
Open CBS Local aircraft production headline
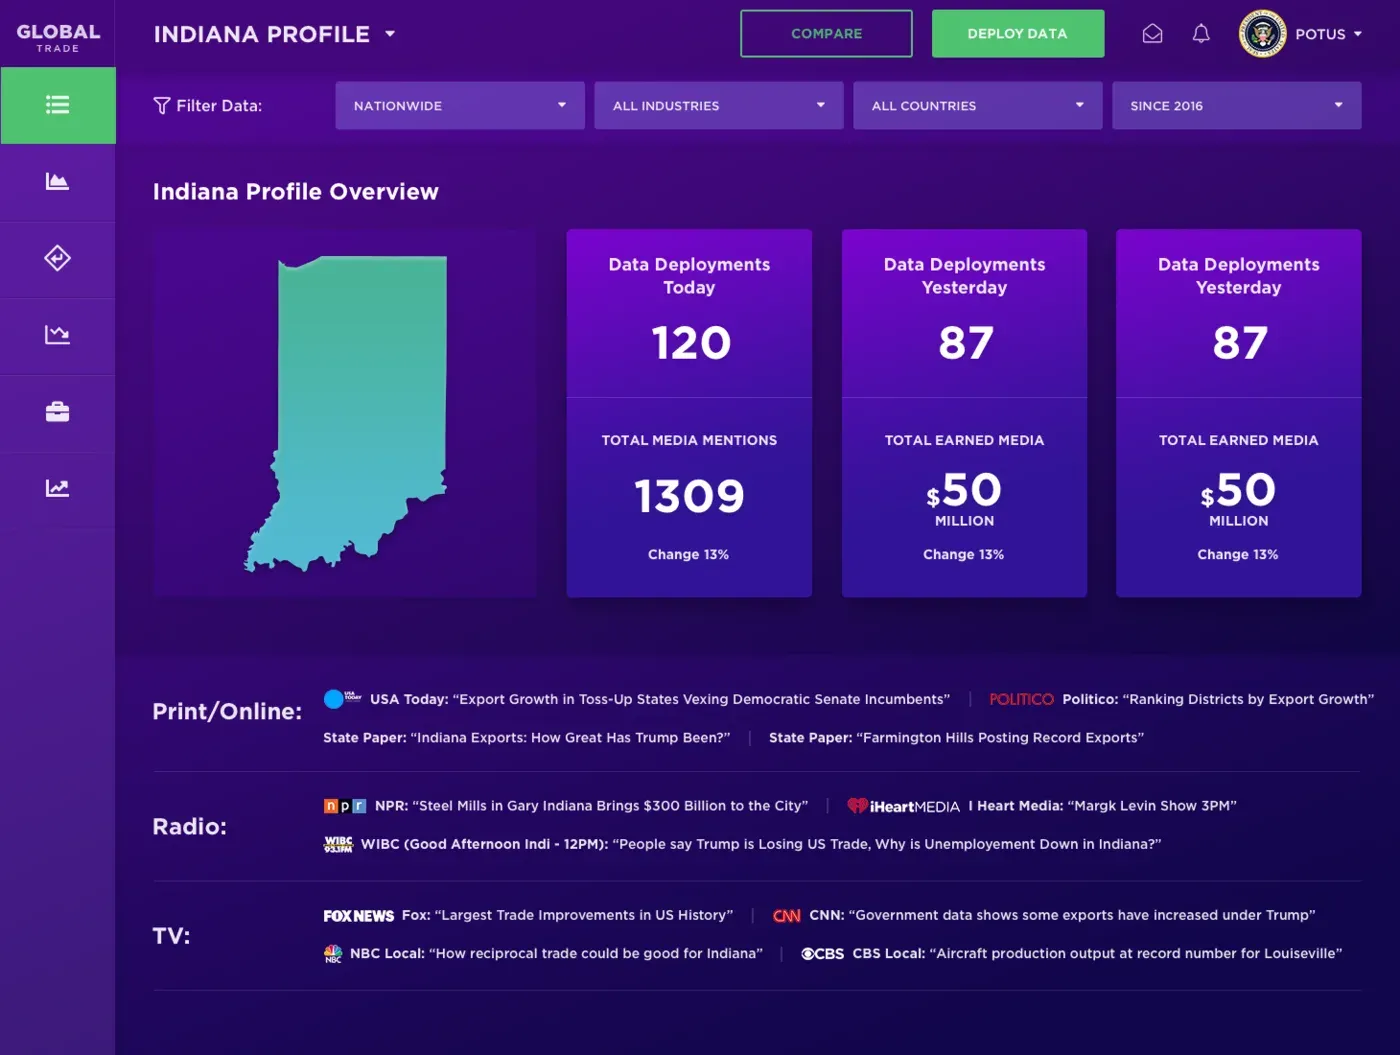[1097, 954]
